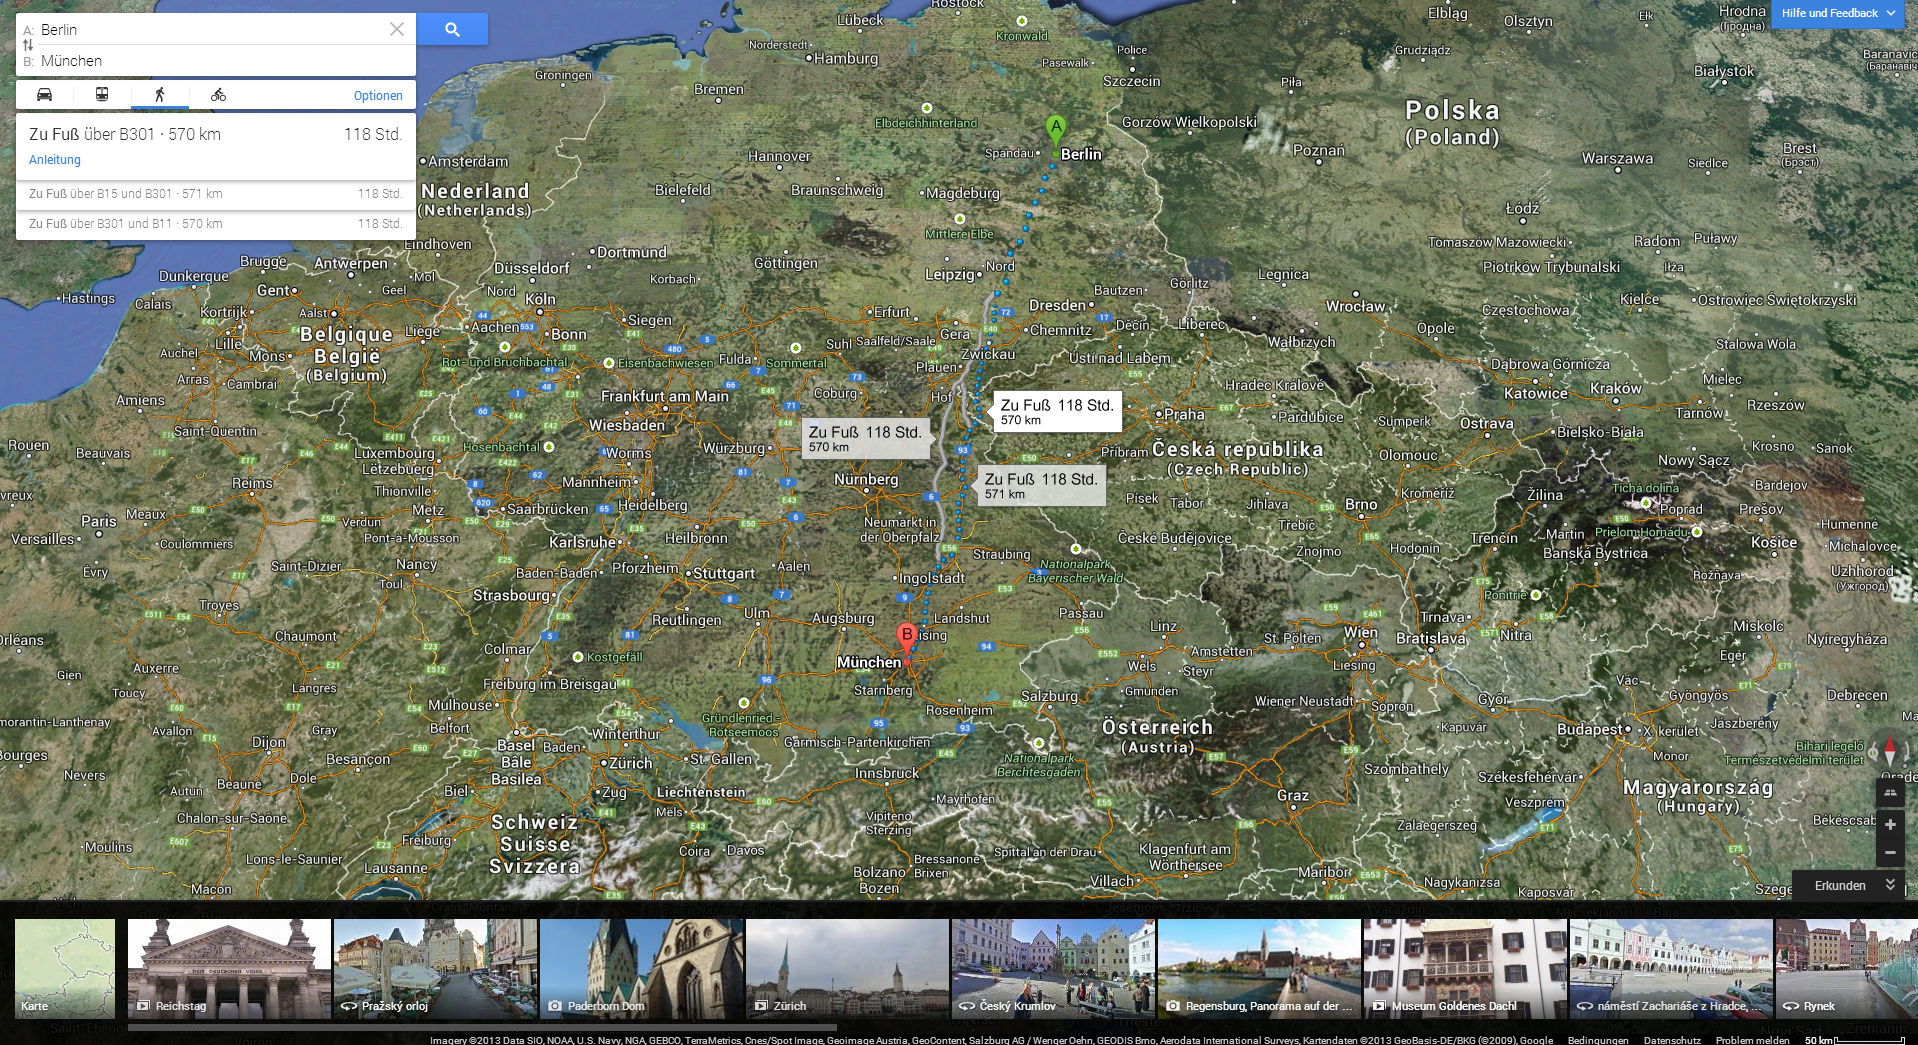Click the Tichá dolina green marker
Viewport: 1918px width, 1045px height.
(x=1647, y=503)
